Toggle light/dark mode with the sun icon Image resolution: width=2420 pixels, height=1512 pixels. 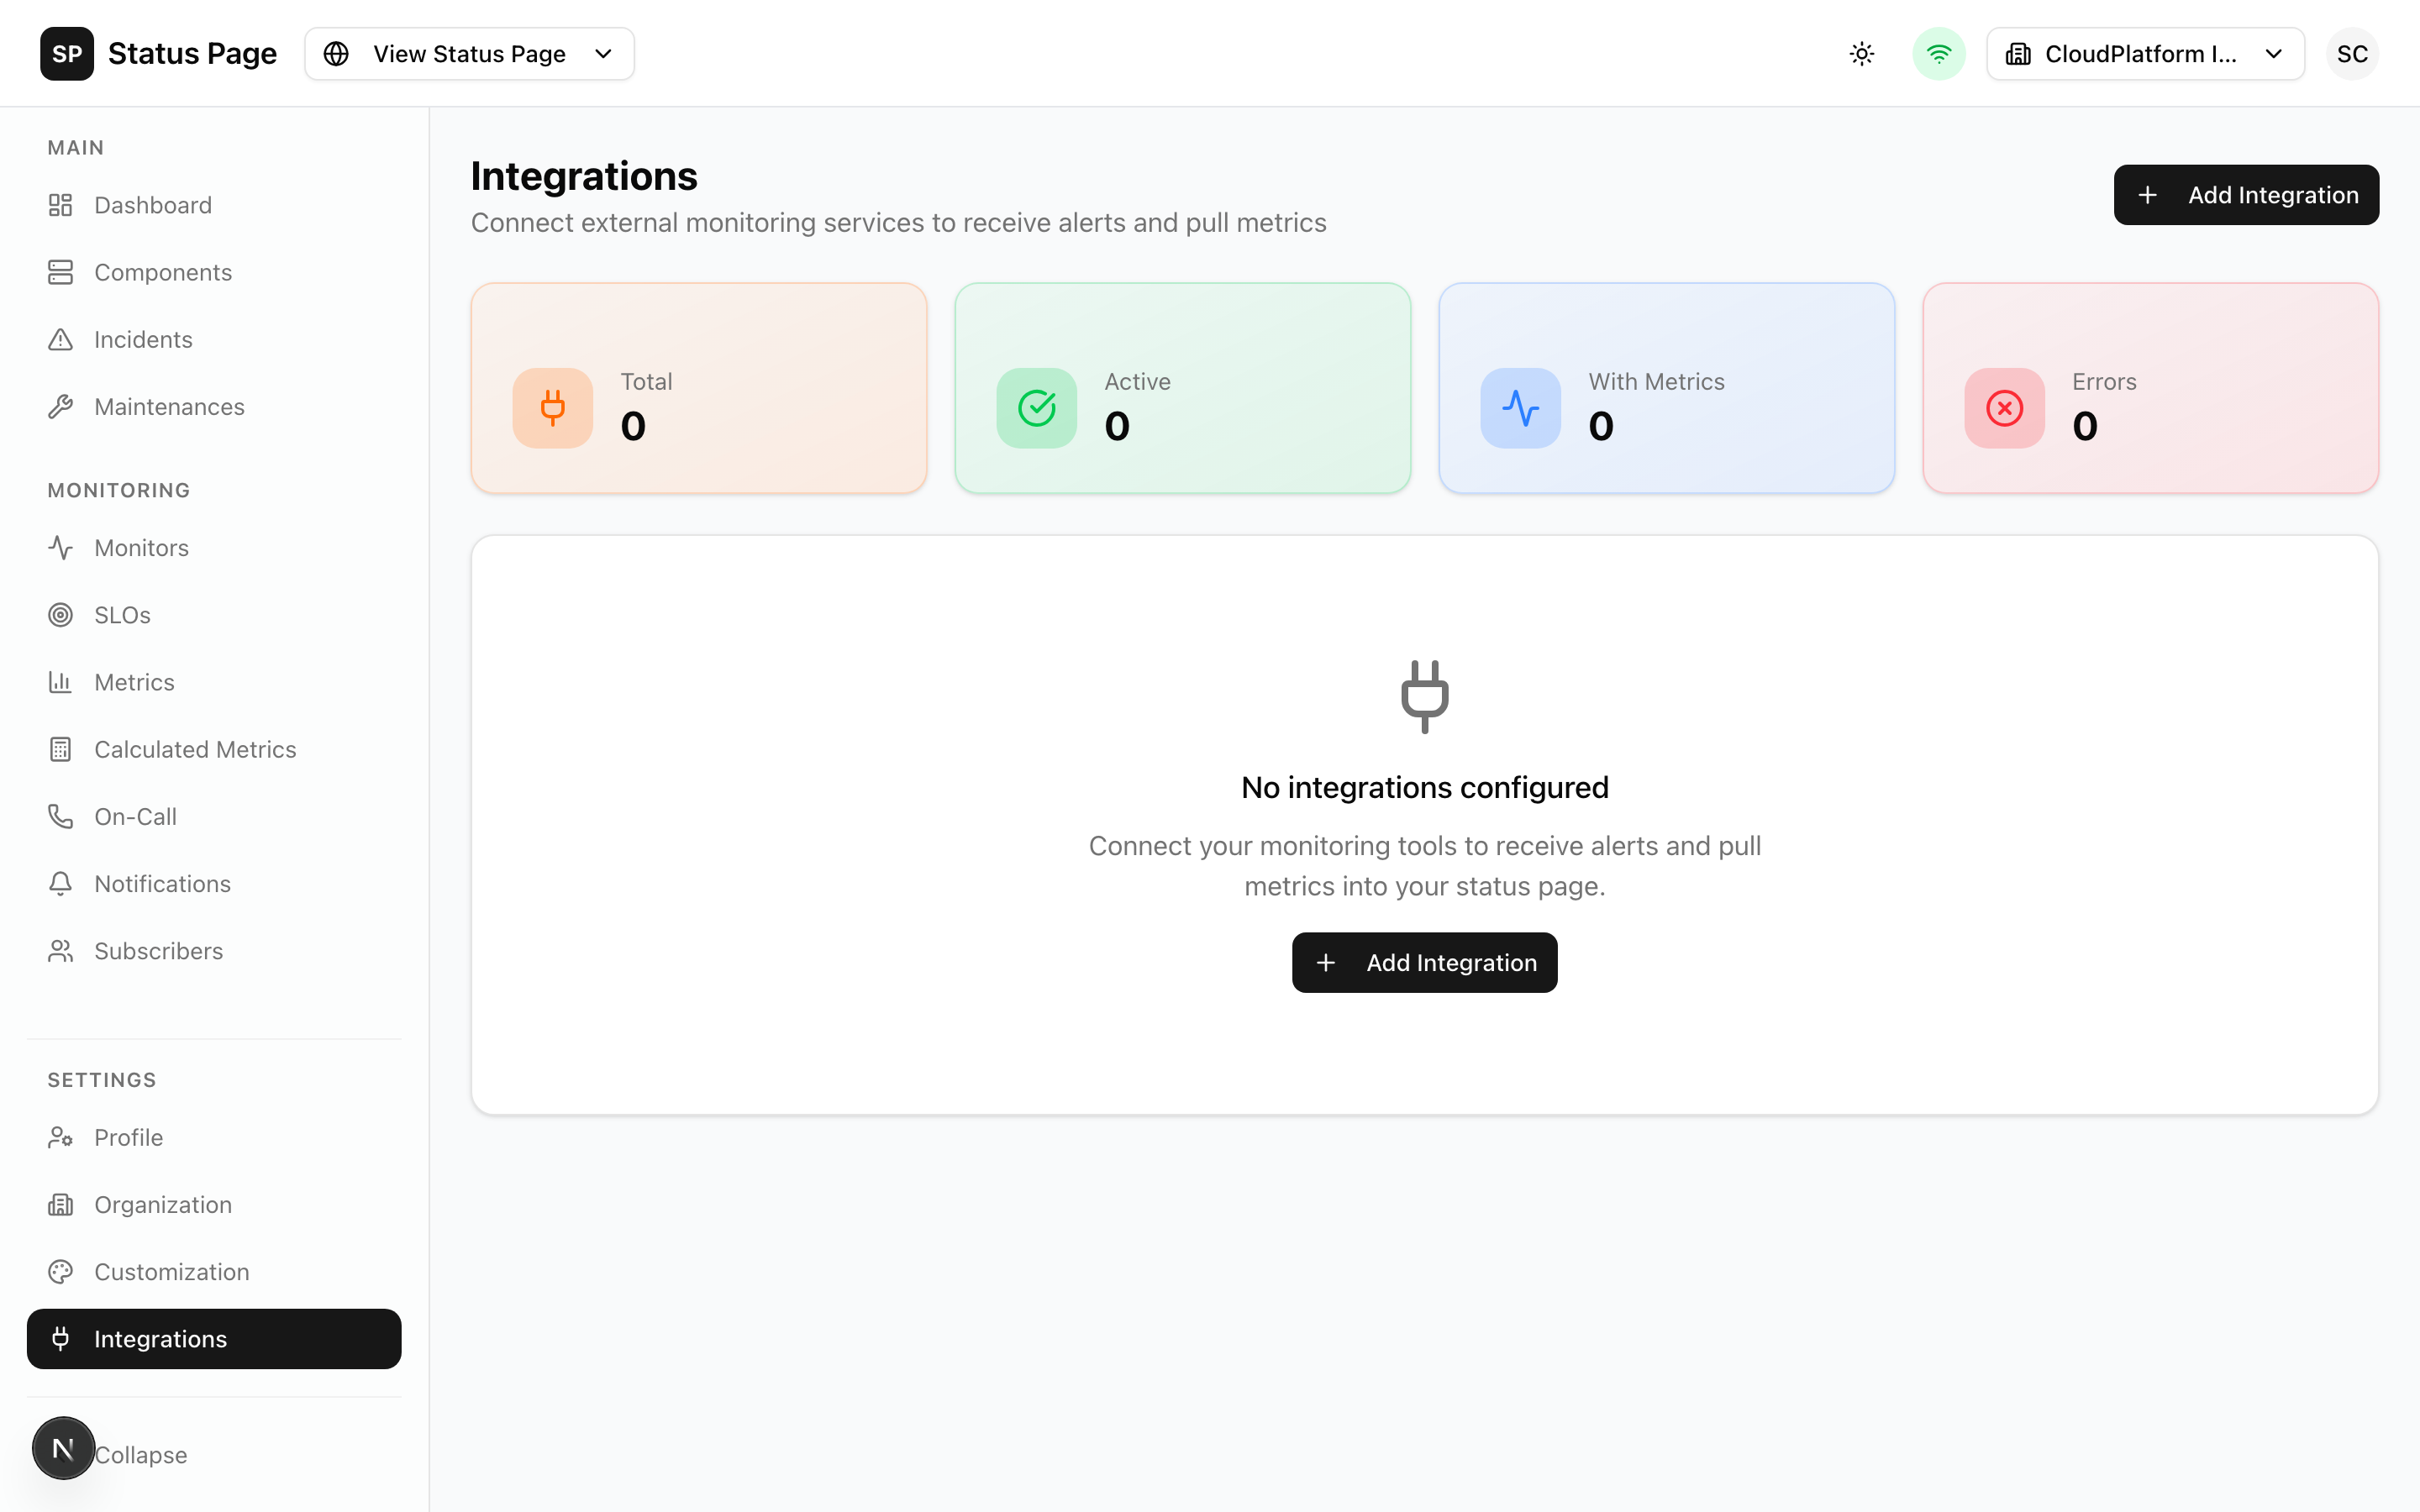click(1860, 53)
